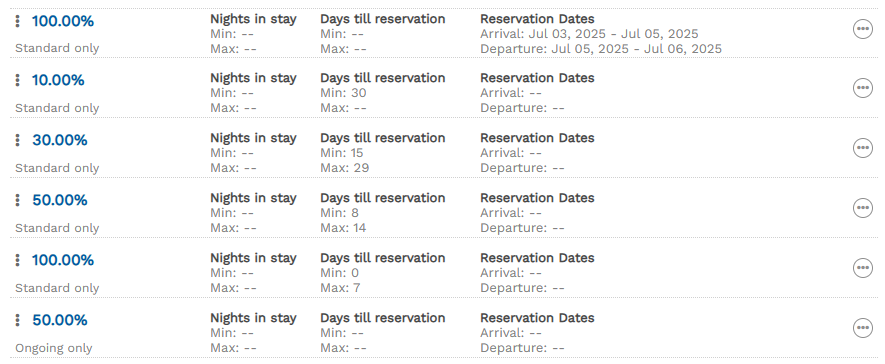Screen dimensions: 885x364
Task: Click the drag handle beside 10.00%
Action: (x=17, y=80)
